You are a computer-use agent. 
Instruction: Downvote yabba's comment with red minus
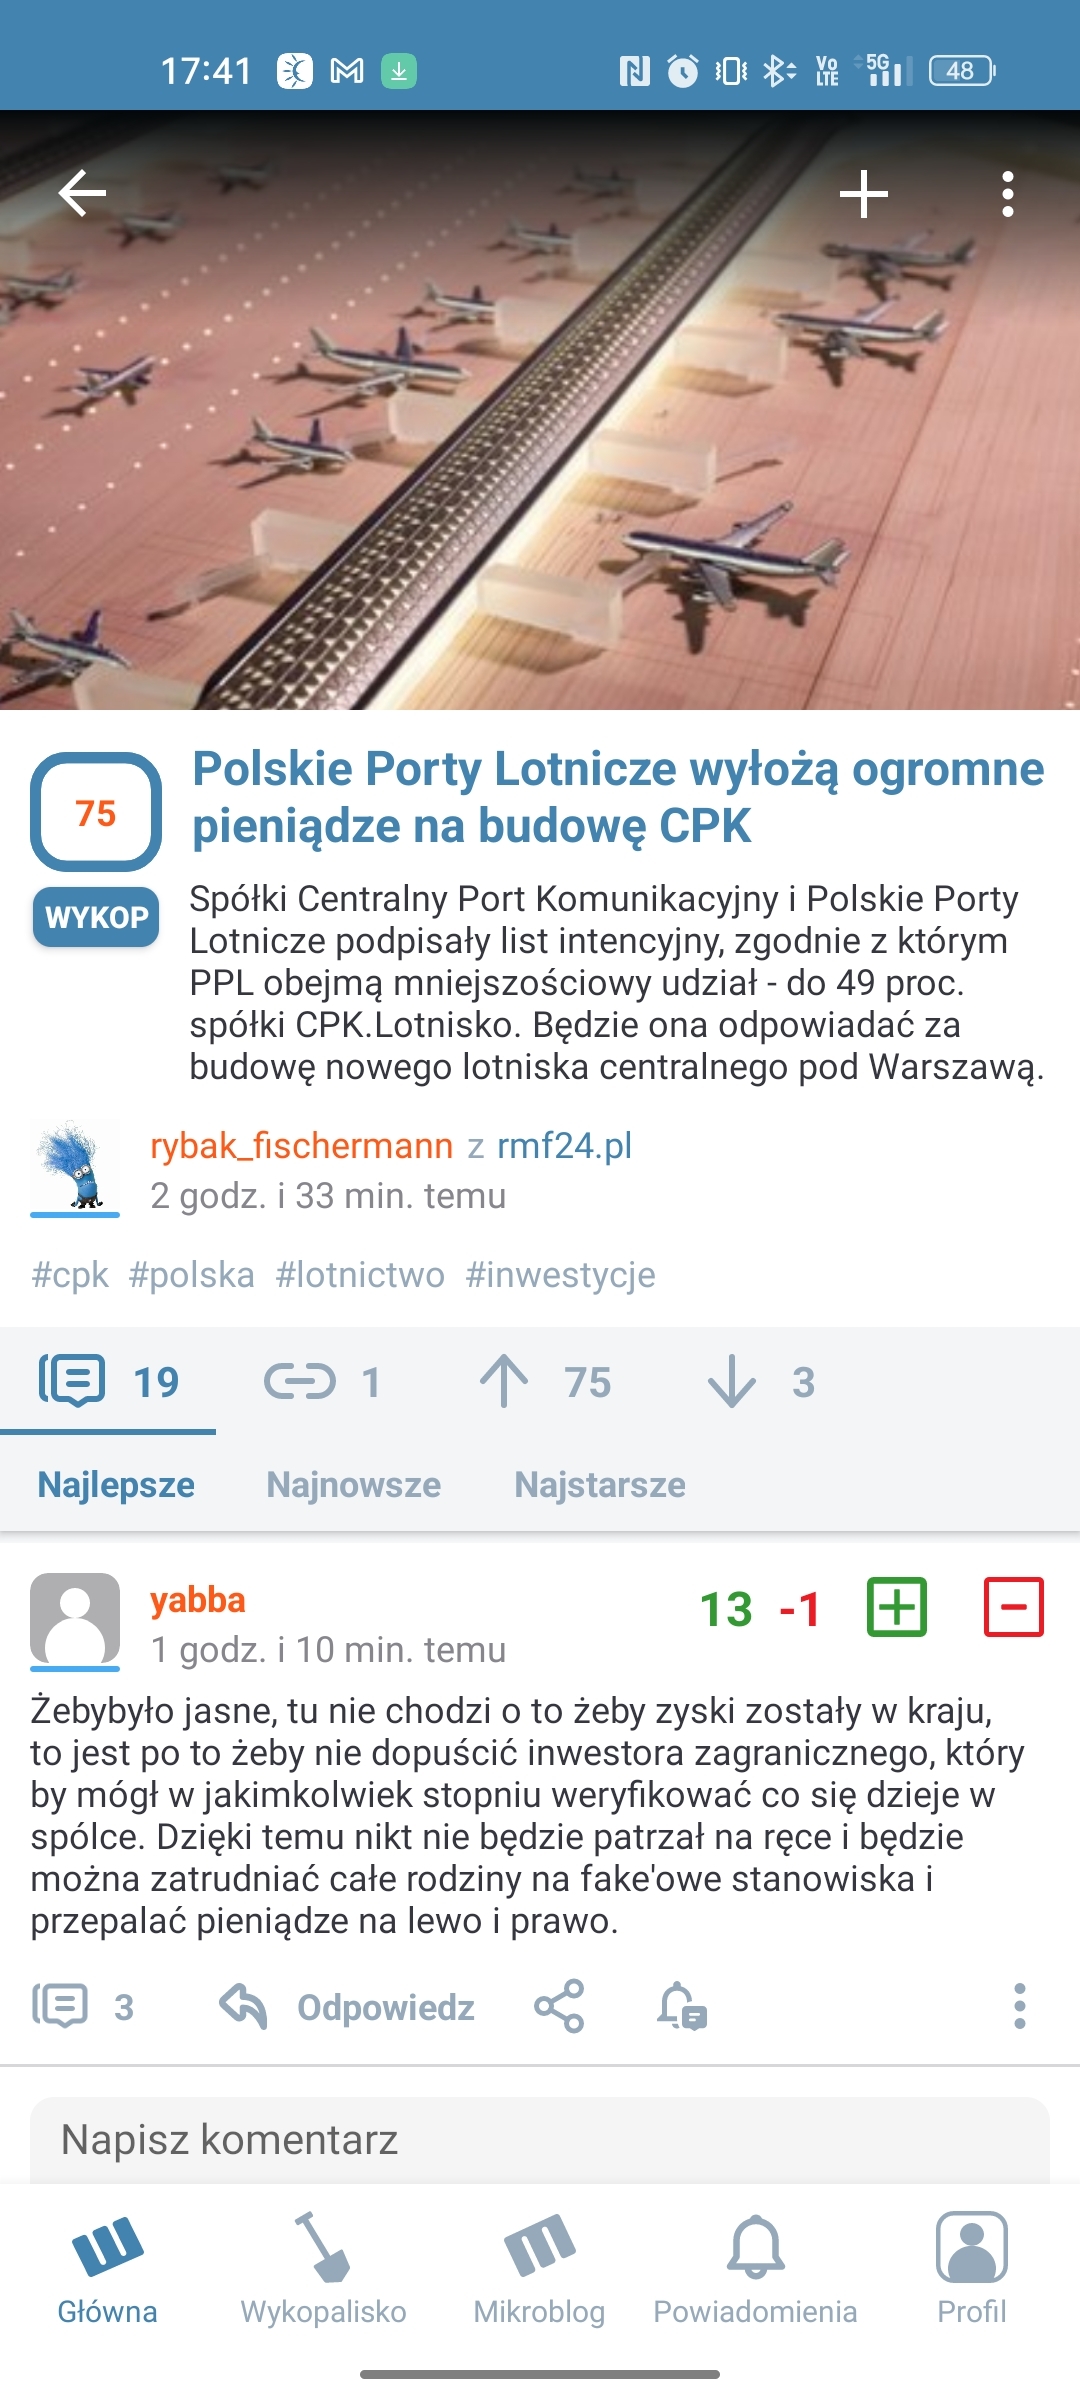[x=1013, y=1607]
